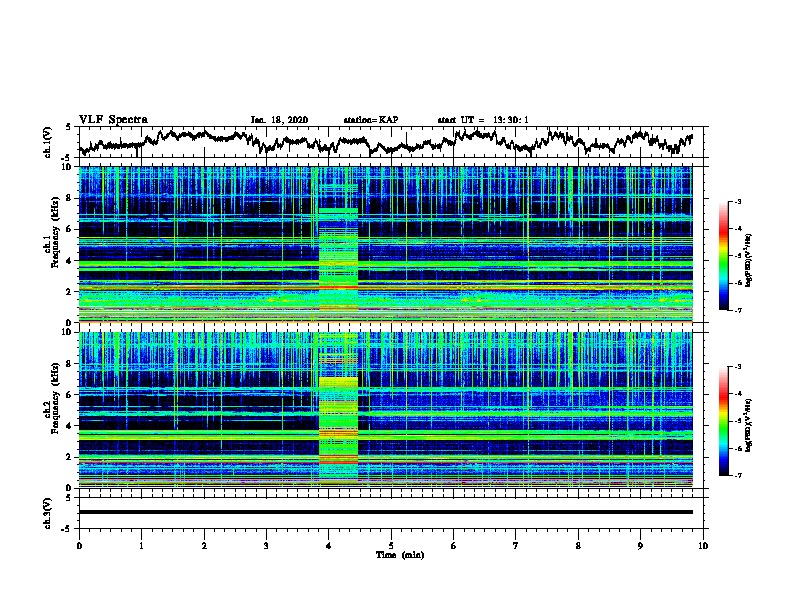
Task: Click the "-3" label on ch.2 color bar
Action: tap(737, 367)
